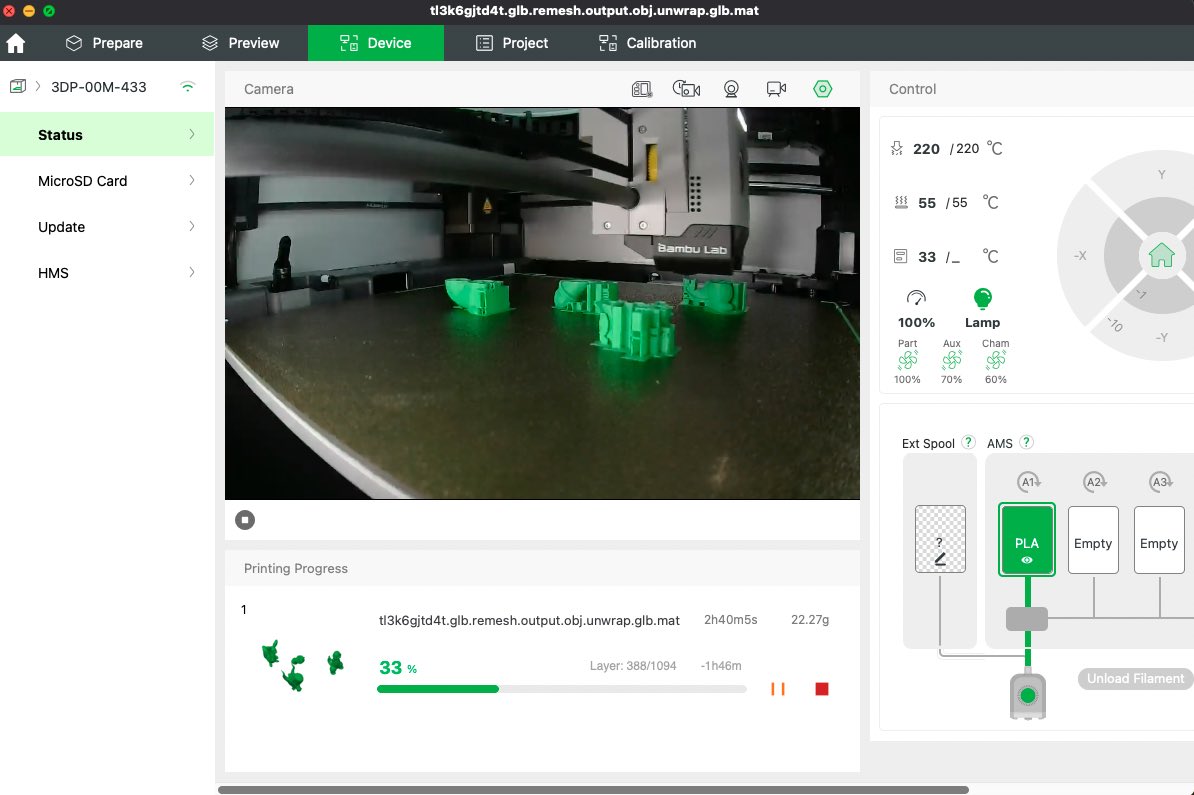The height and width of the screenshot is (795, 1194).
Task: Refresh AMS slot A2 icon
Action: [1094, 481]
